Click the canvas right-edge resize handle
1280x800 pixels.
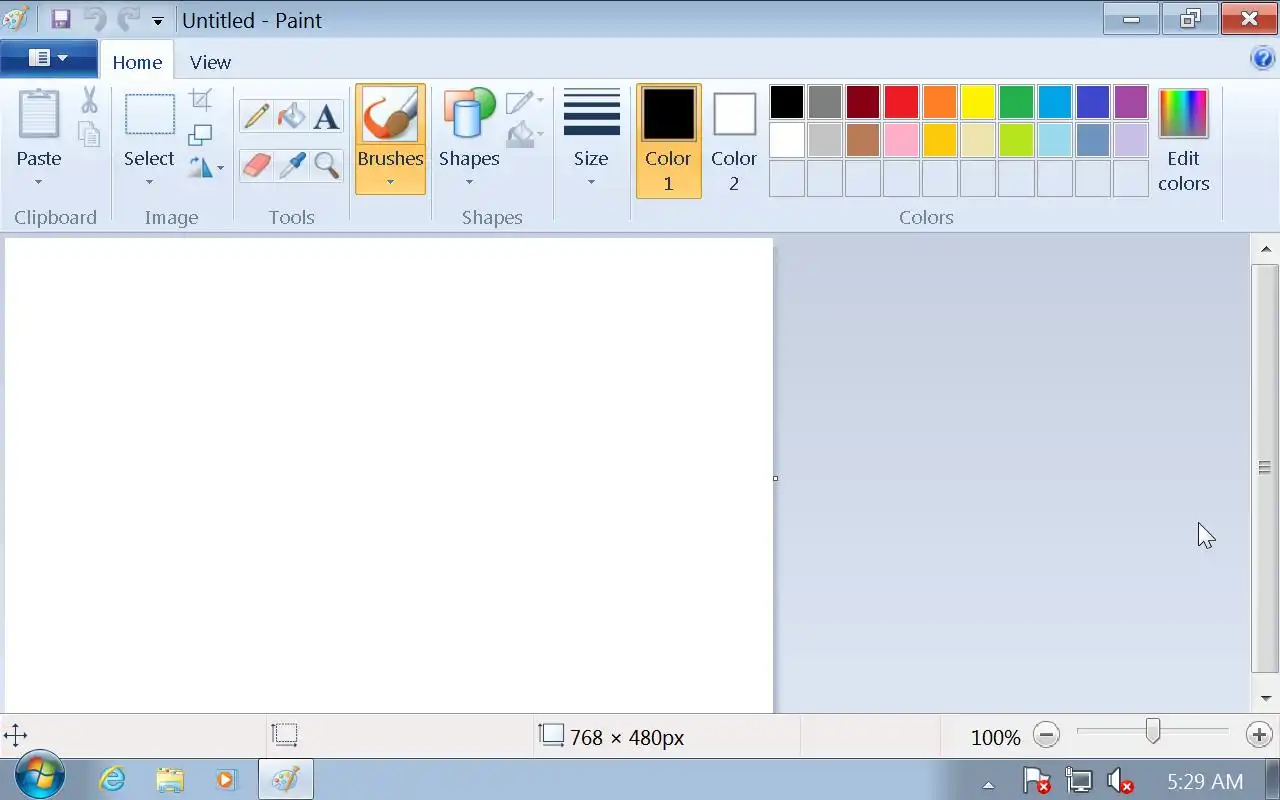(775, 478)
